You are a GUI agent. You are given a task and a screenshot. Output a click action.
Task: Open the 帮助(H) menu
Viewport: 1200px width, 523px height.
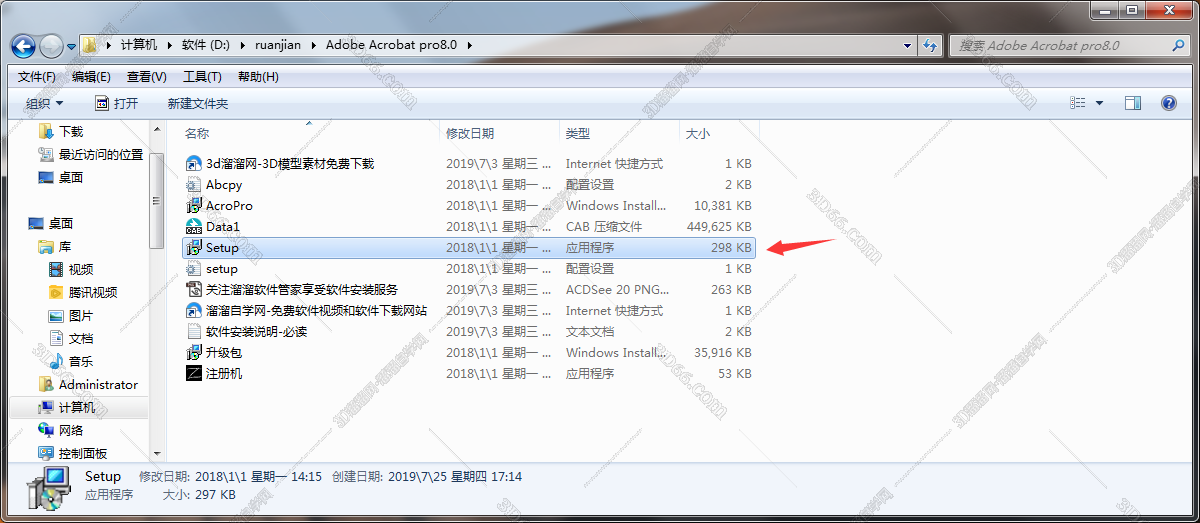258,77
